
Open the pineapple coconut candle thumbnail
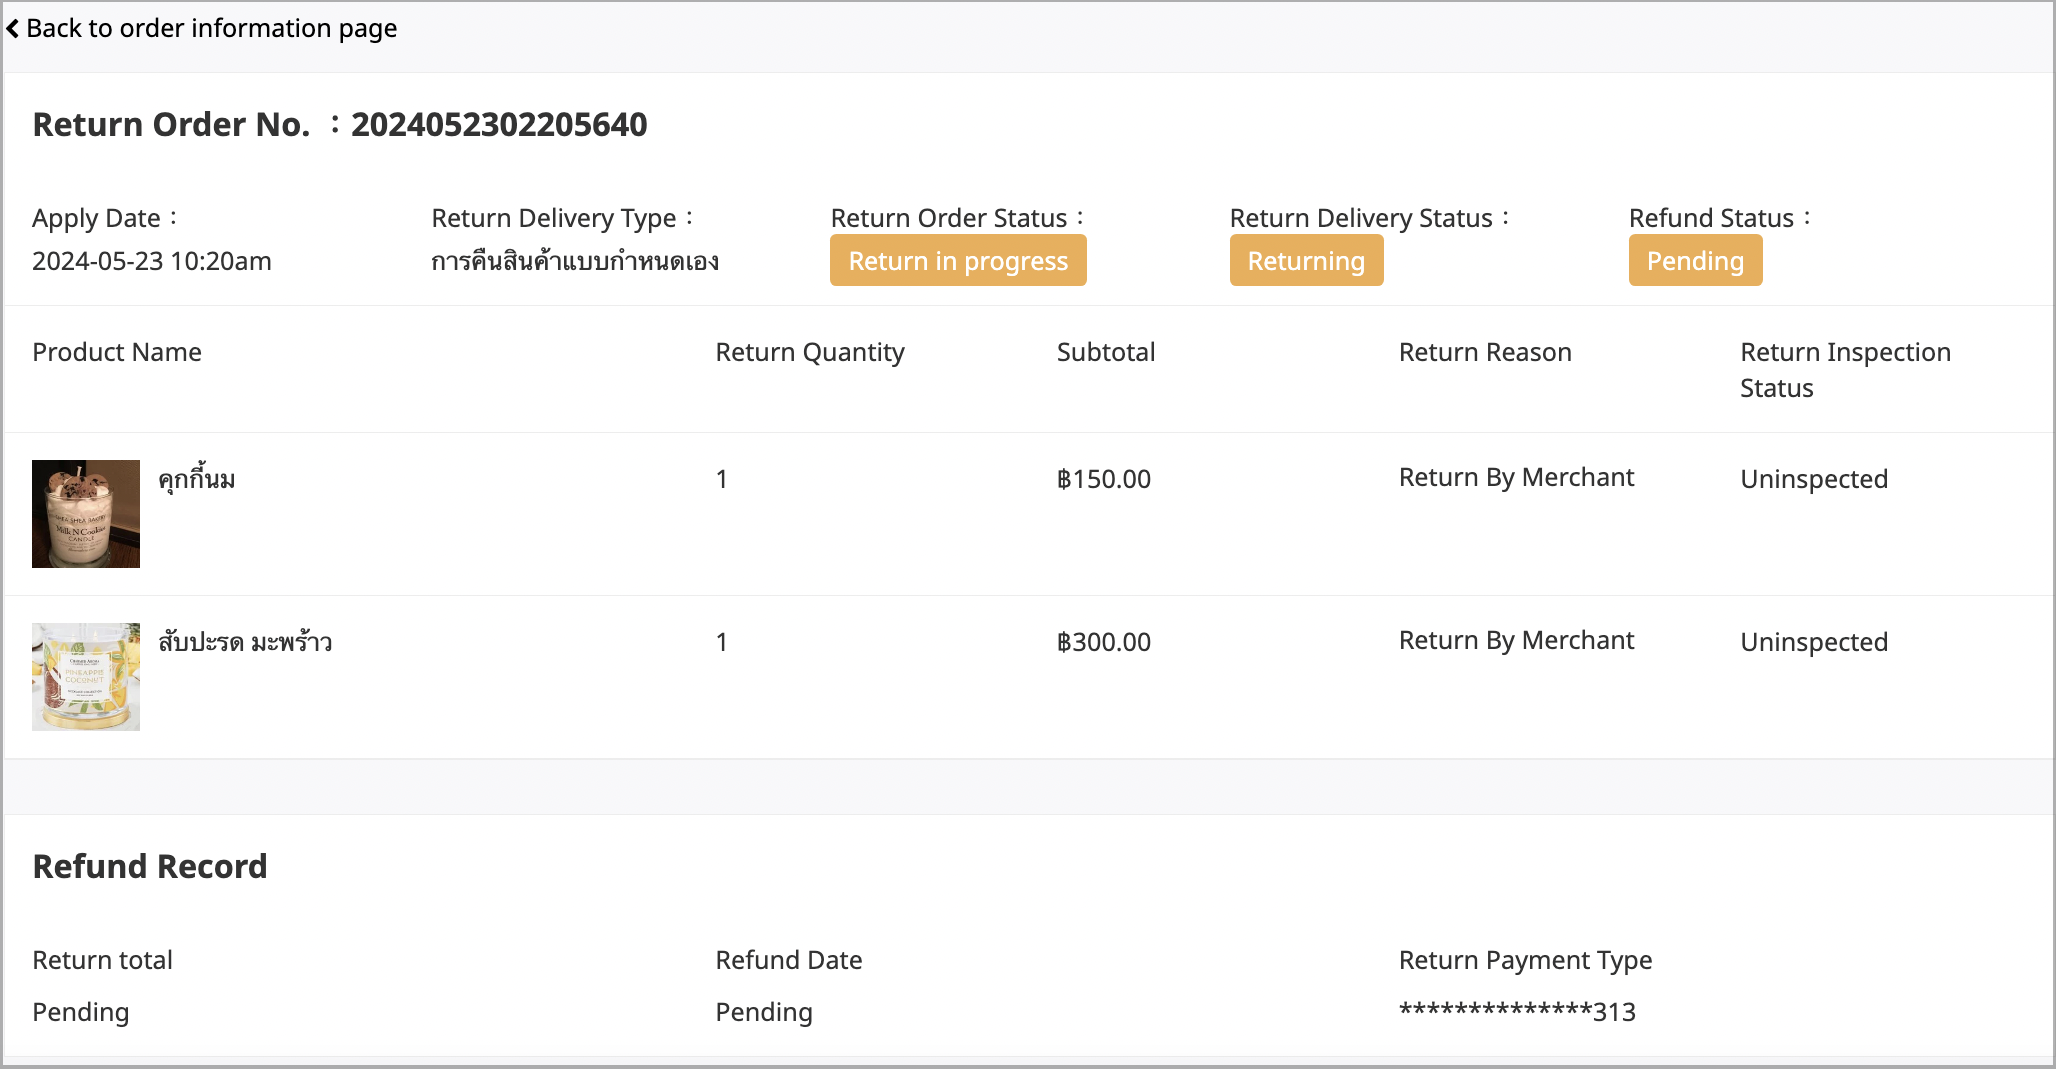coord(86,677)
